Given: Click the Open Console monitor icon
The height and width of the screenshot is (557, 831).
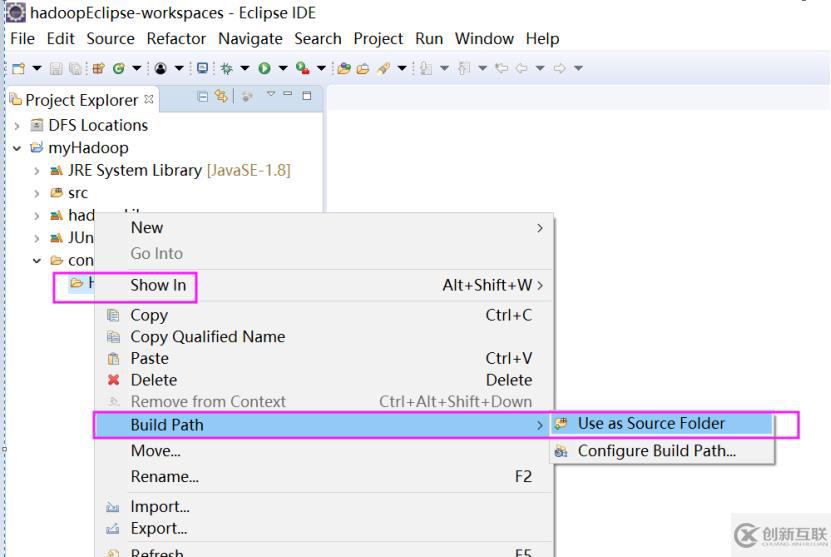Looking at the screenshot, I should tap(202, 68).
